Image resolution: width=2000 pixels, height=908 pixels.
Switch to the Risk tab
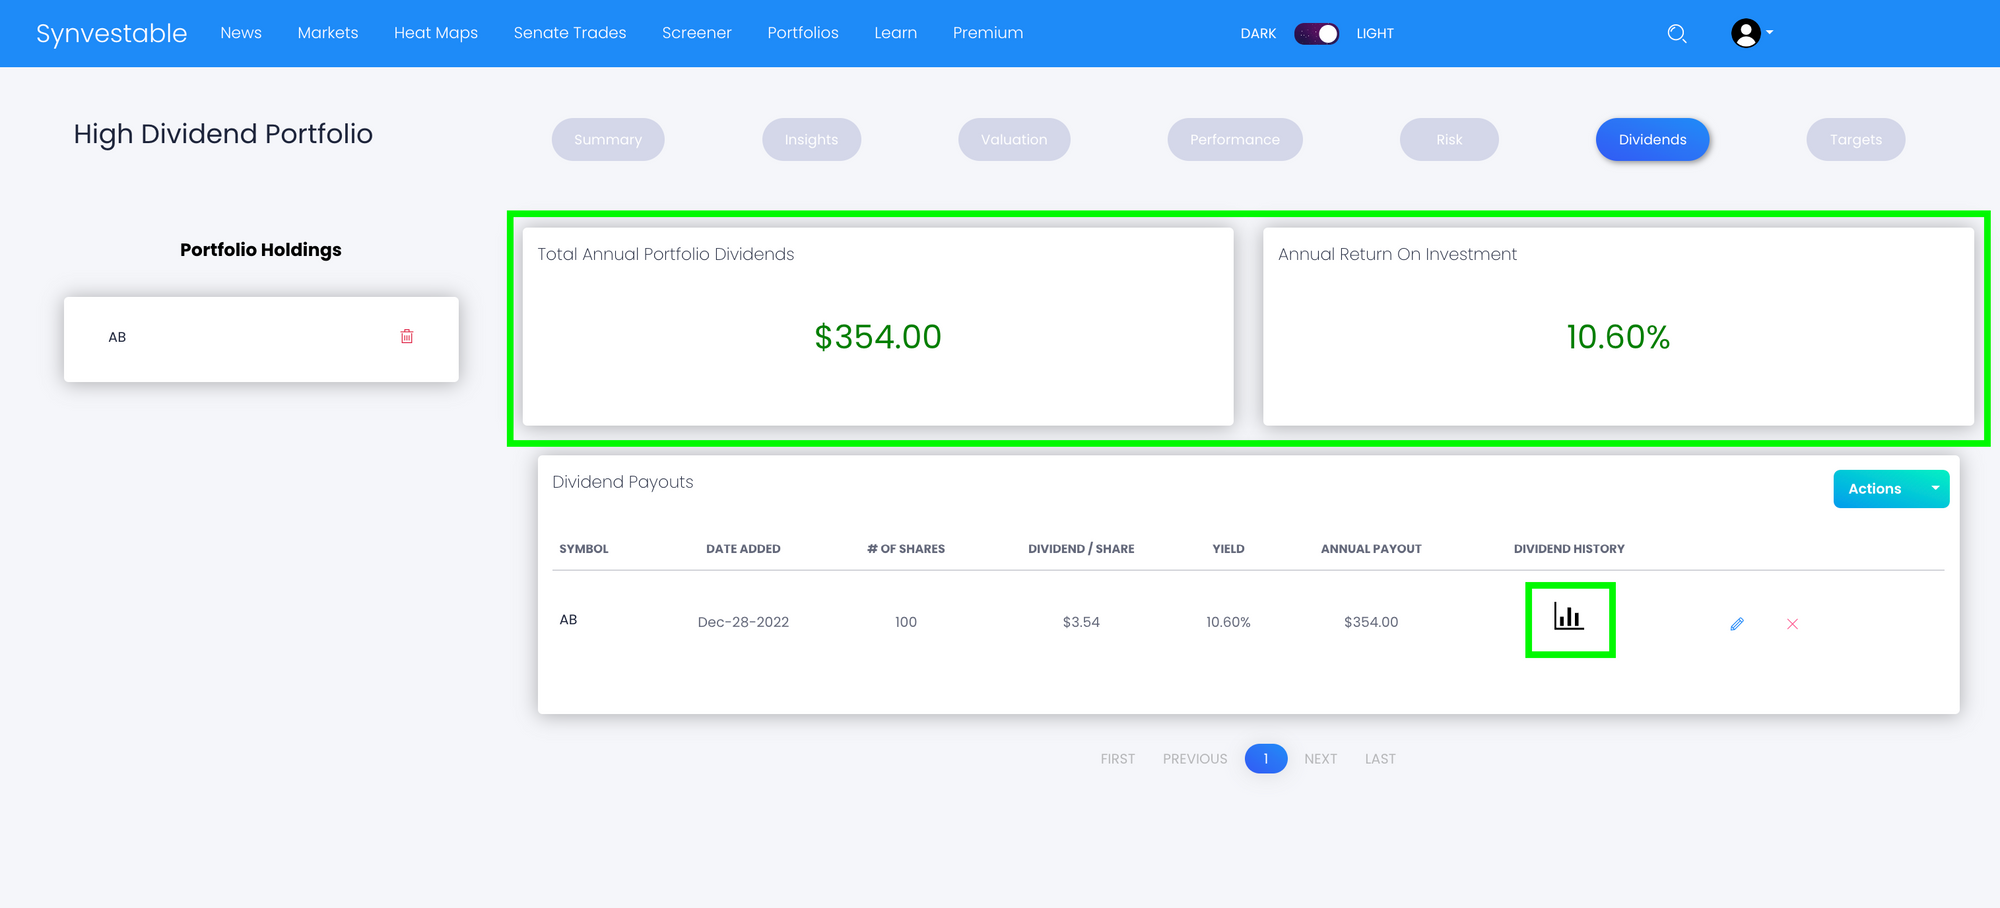[1449, 140]
